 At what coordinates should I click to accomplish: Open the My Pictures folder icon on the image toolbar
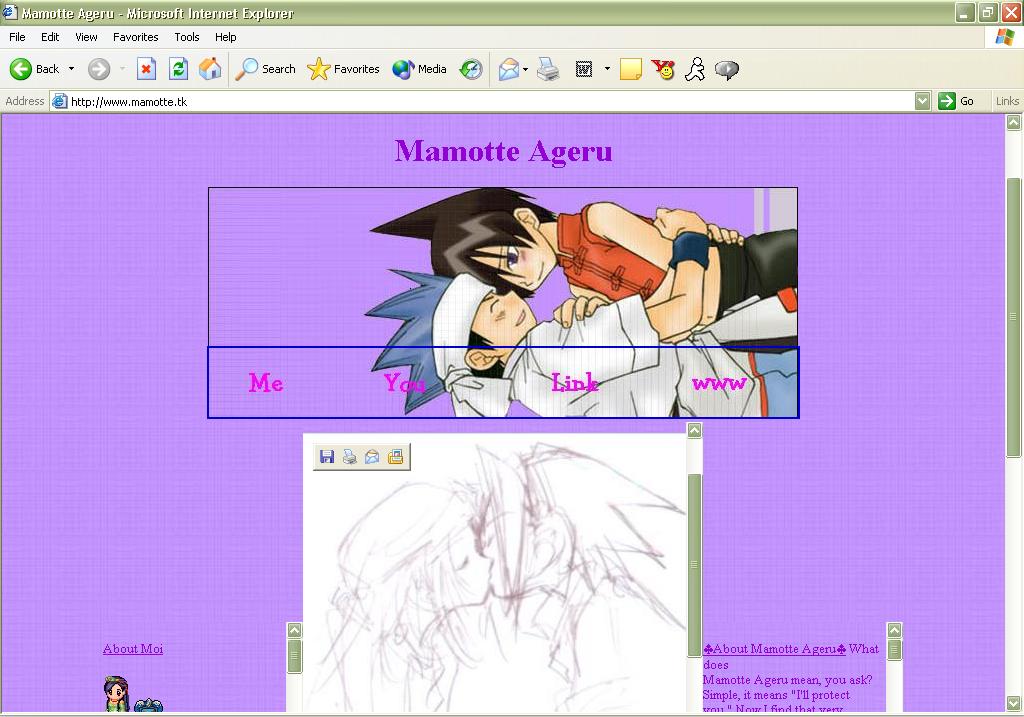coord(395,457)
